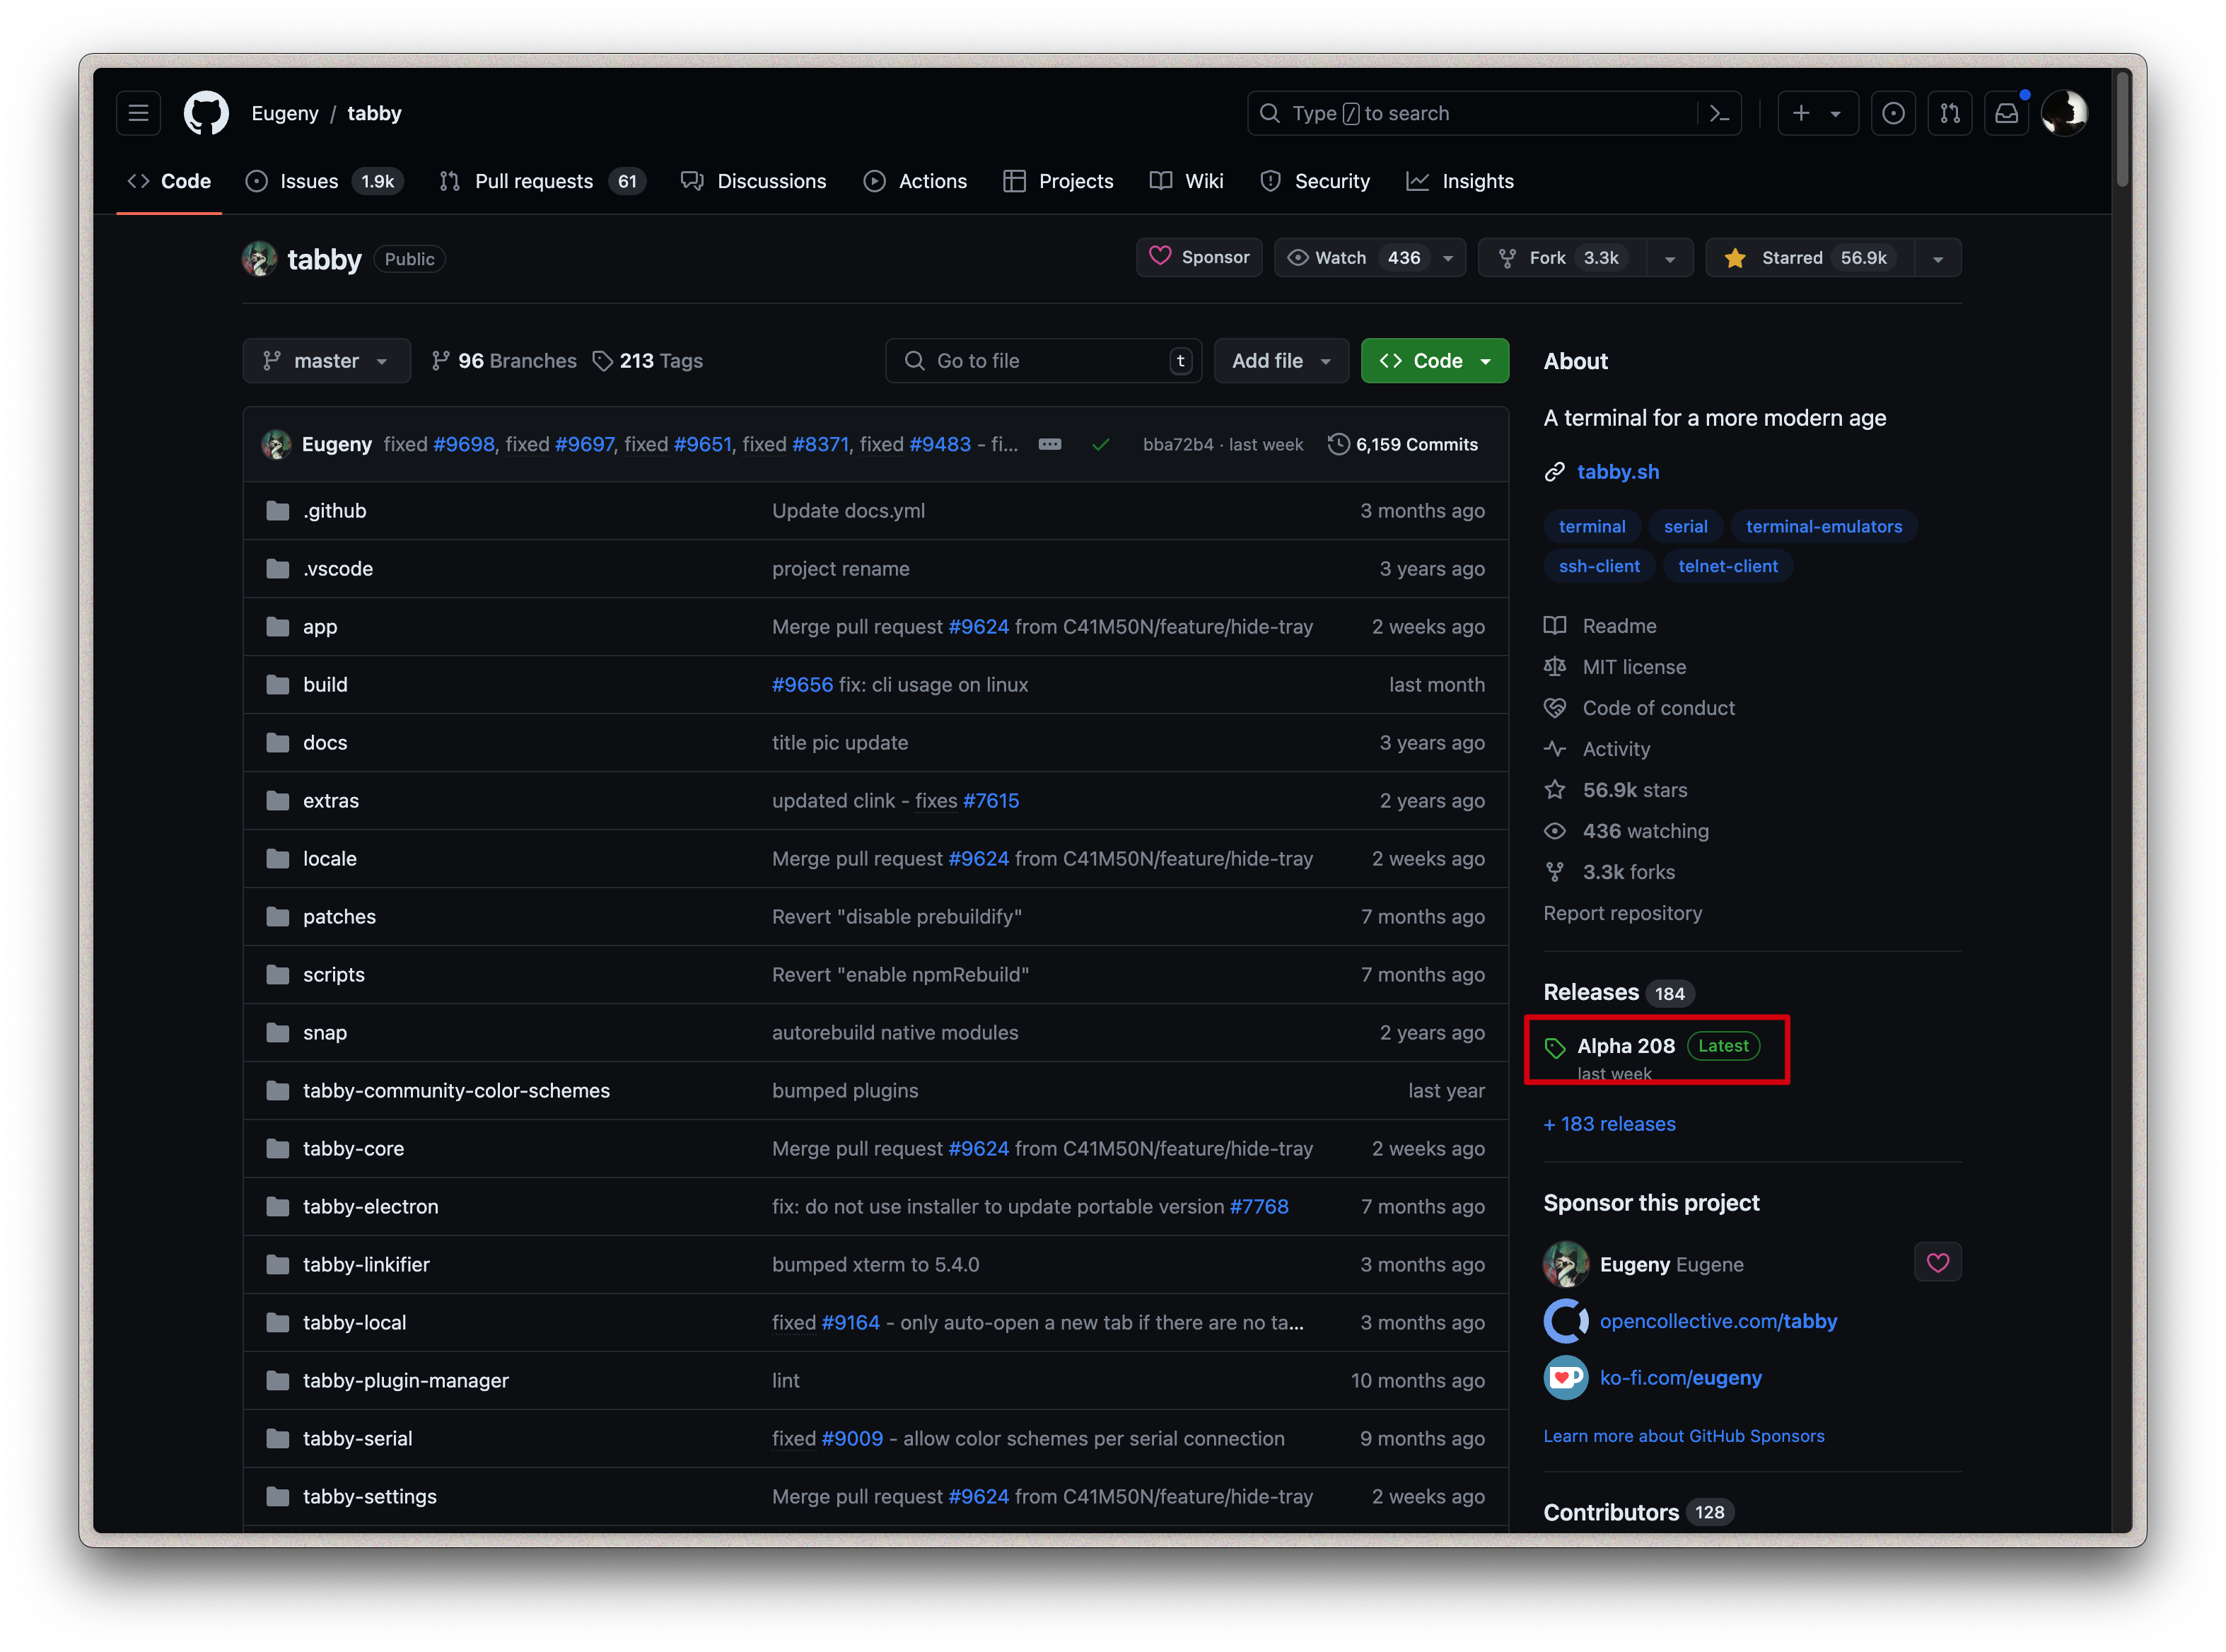Click the Open Collective logo icon

tap(1565, 1321)
